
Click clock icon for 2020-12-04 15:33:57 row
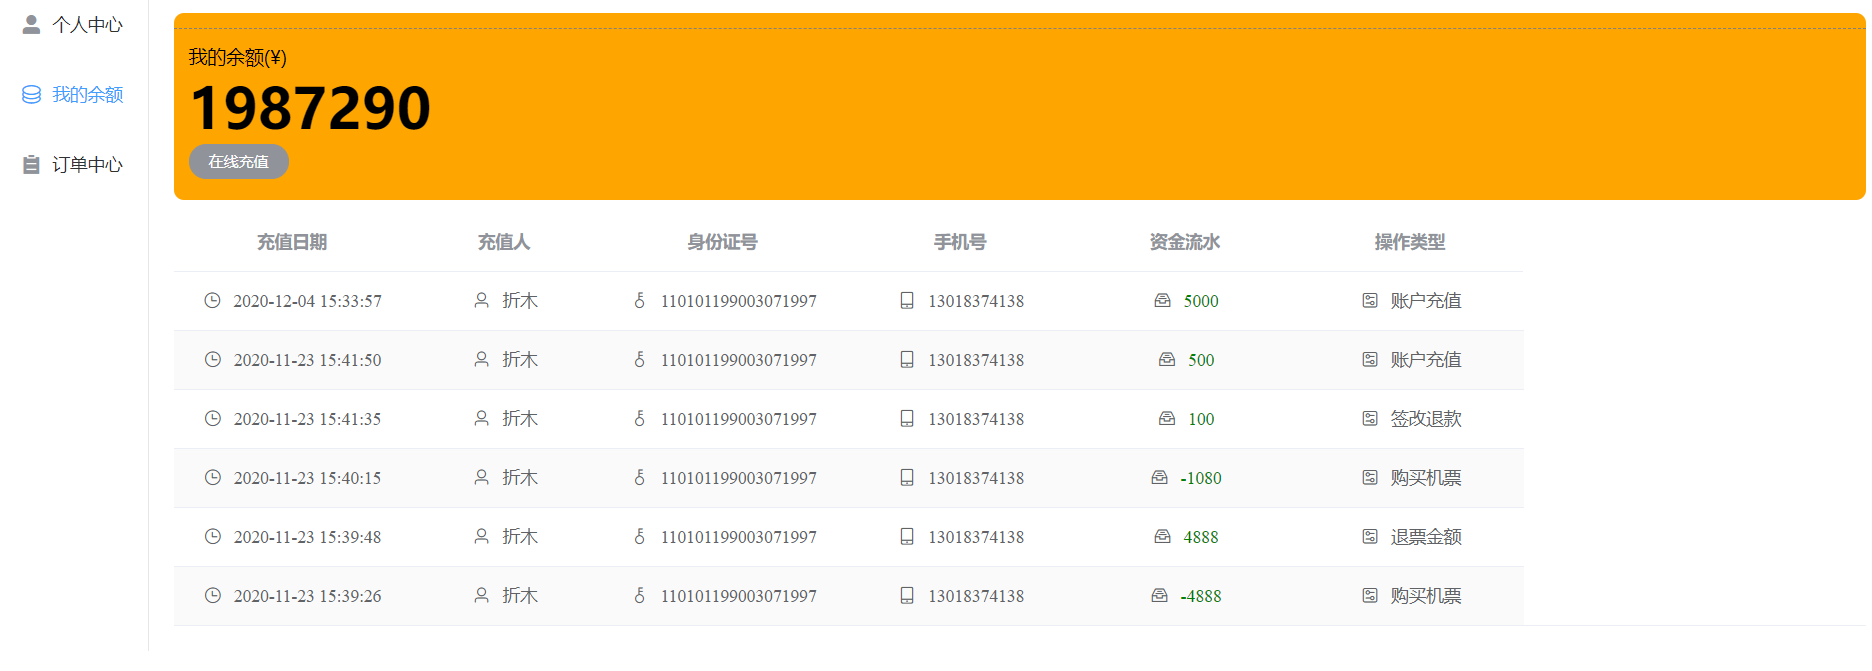212,300
